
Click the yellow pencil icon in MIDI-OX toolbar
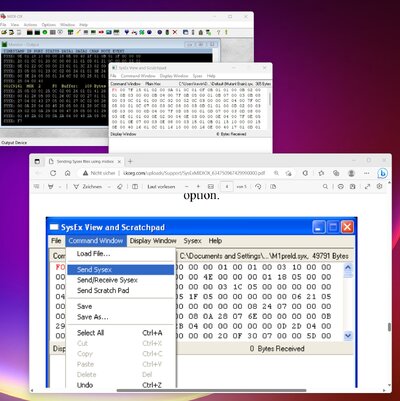78,32
